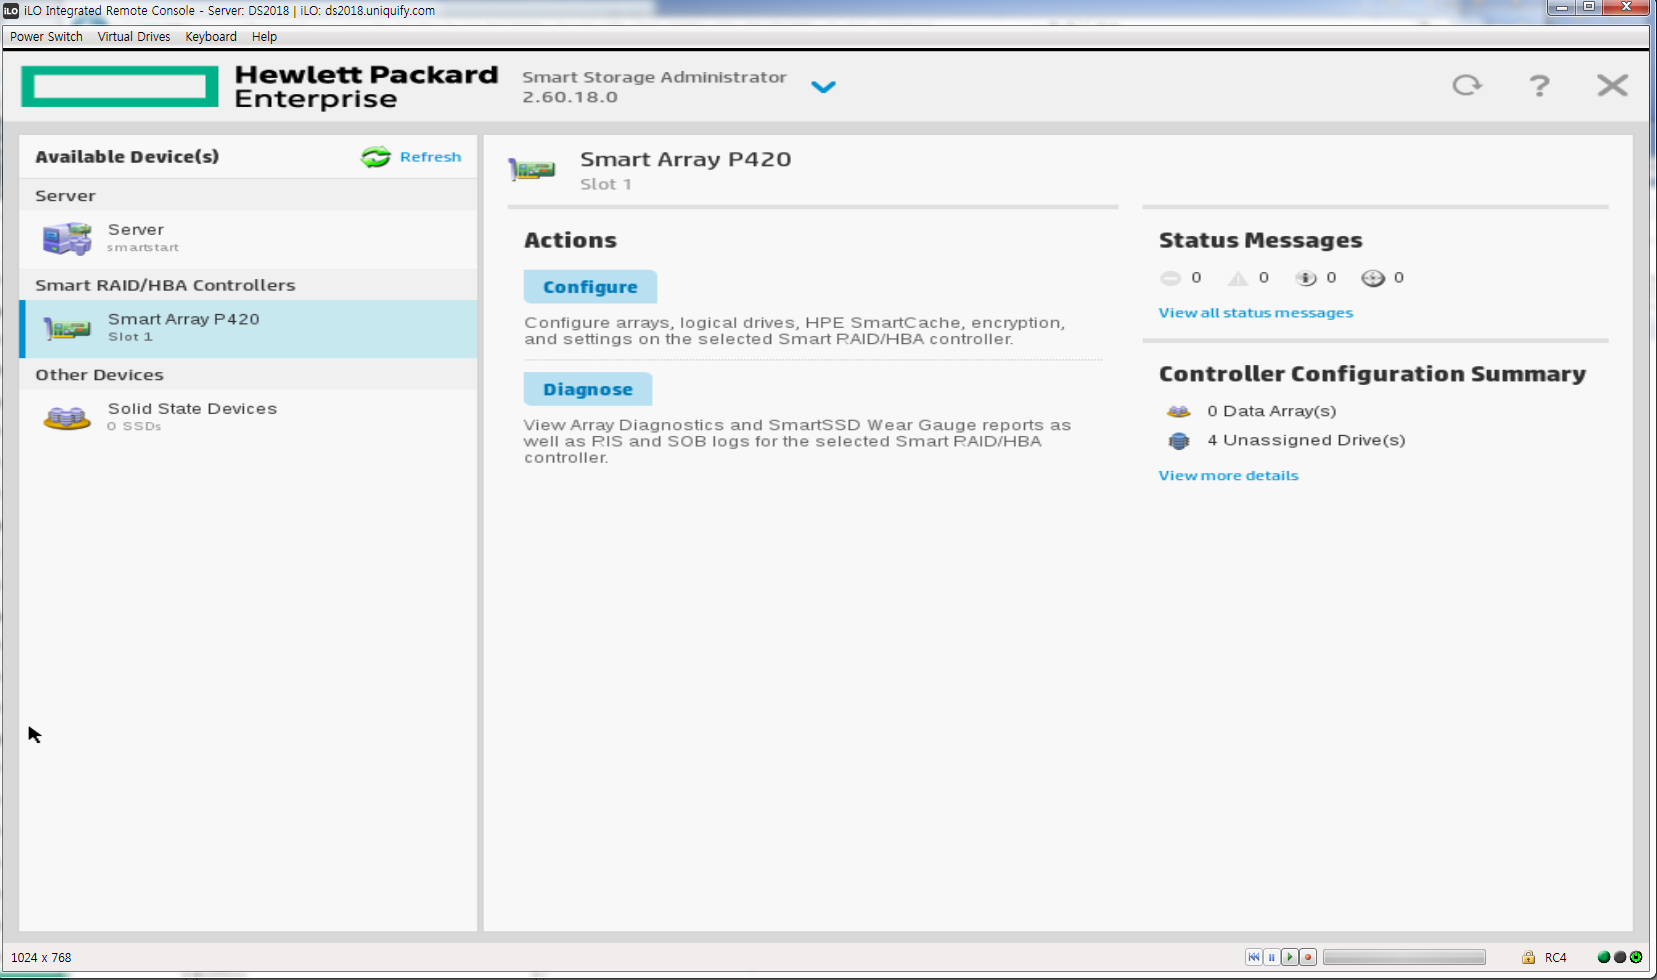Click the green play button in status bar
1657x980 pixels.
coord(1289,957)
